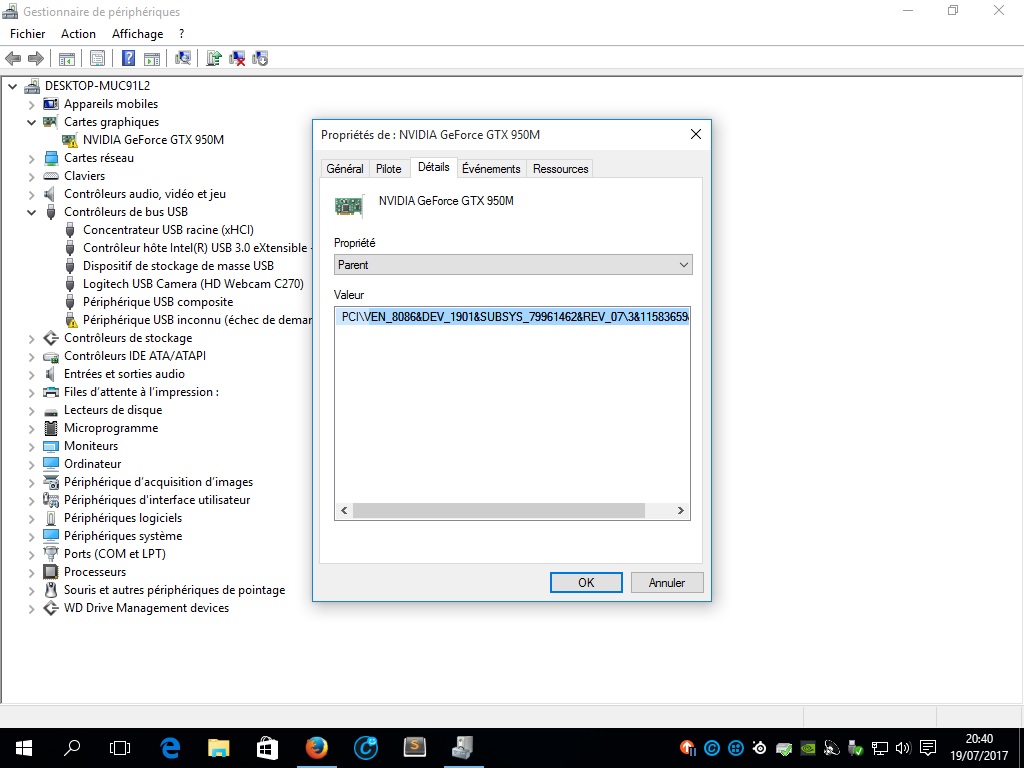
Task: Click the Forward arrow toolbar icon
Action: [36, 59]
